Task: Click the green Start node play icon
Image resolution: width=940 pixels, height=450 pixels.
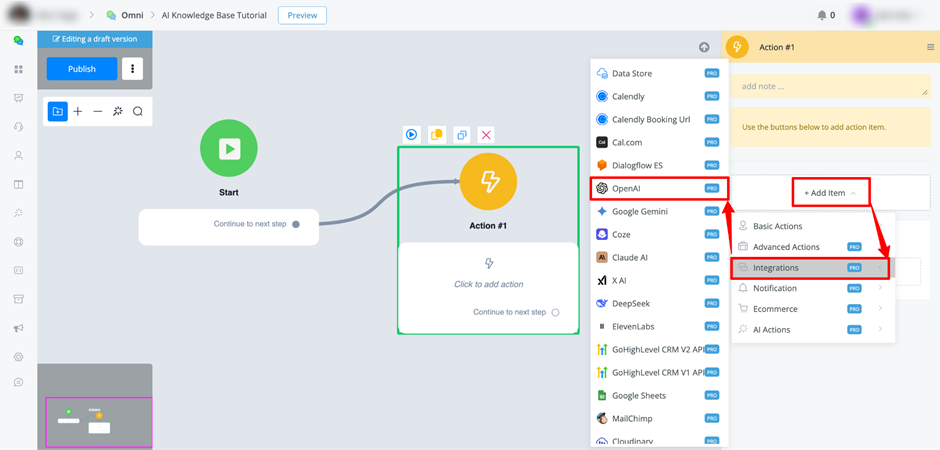Action: tap(228, 148)
